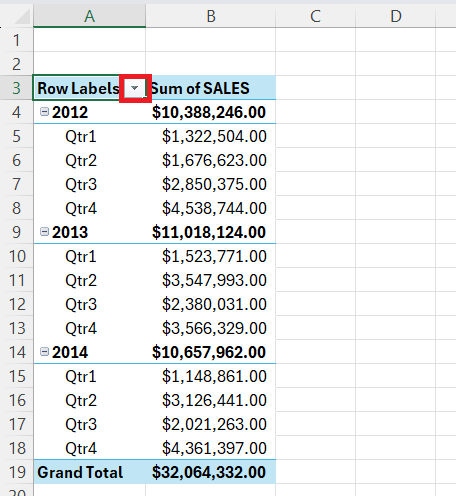Viewport: 456px width, 496px height.
Task: Select column A header
Action: (x=89, y=16)
